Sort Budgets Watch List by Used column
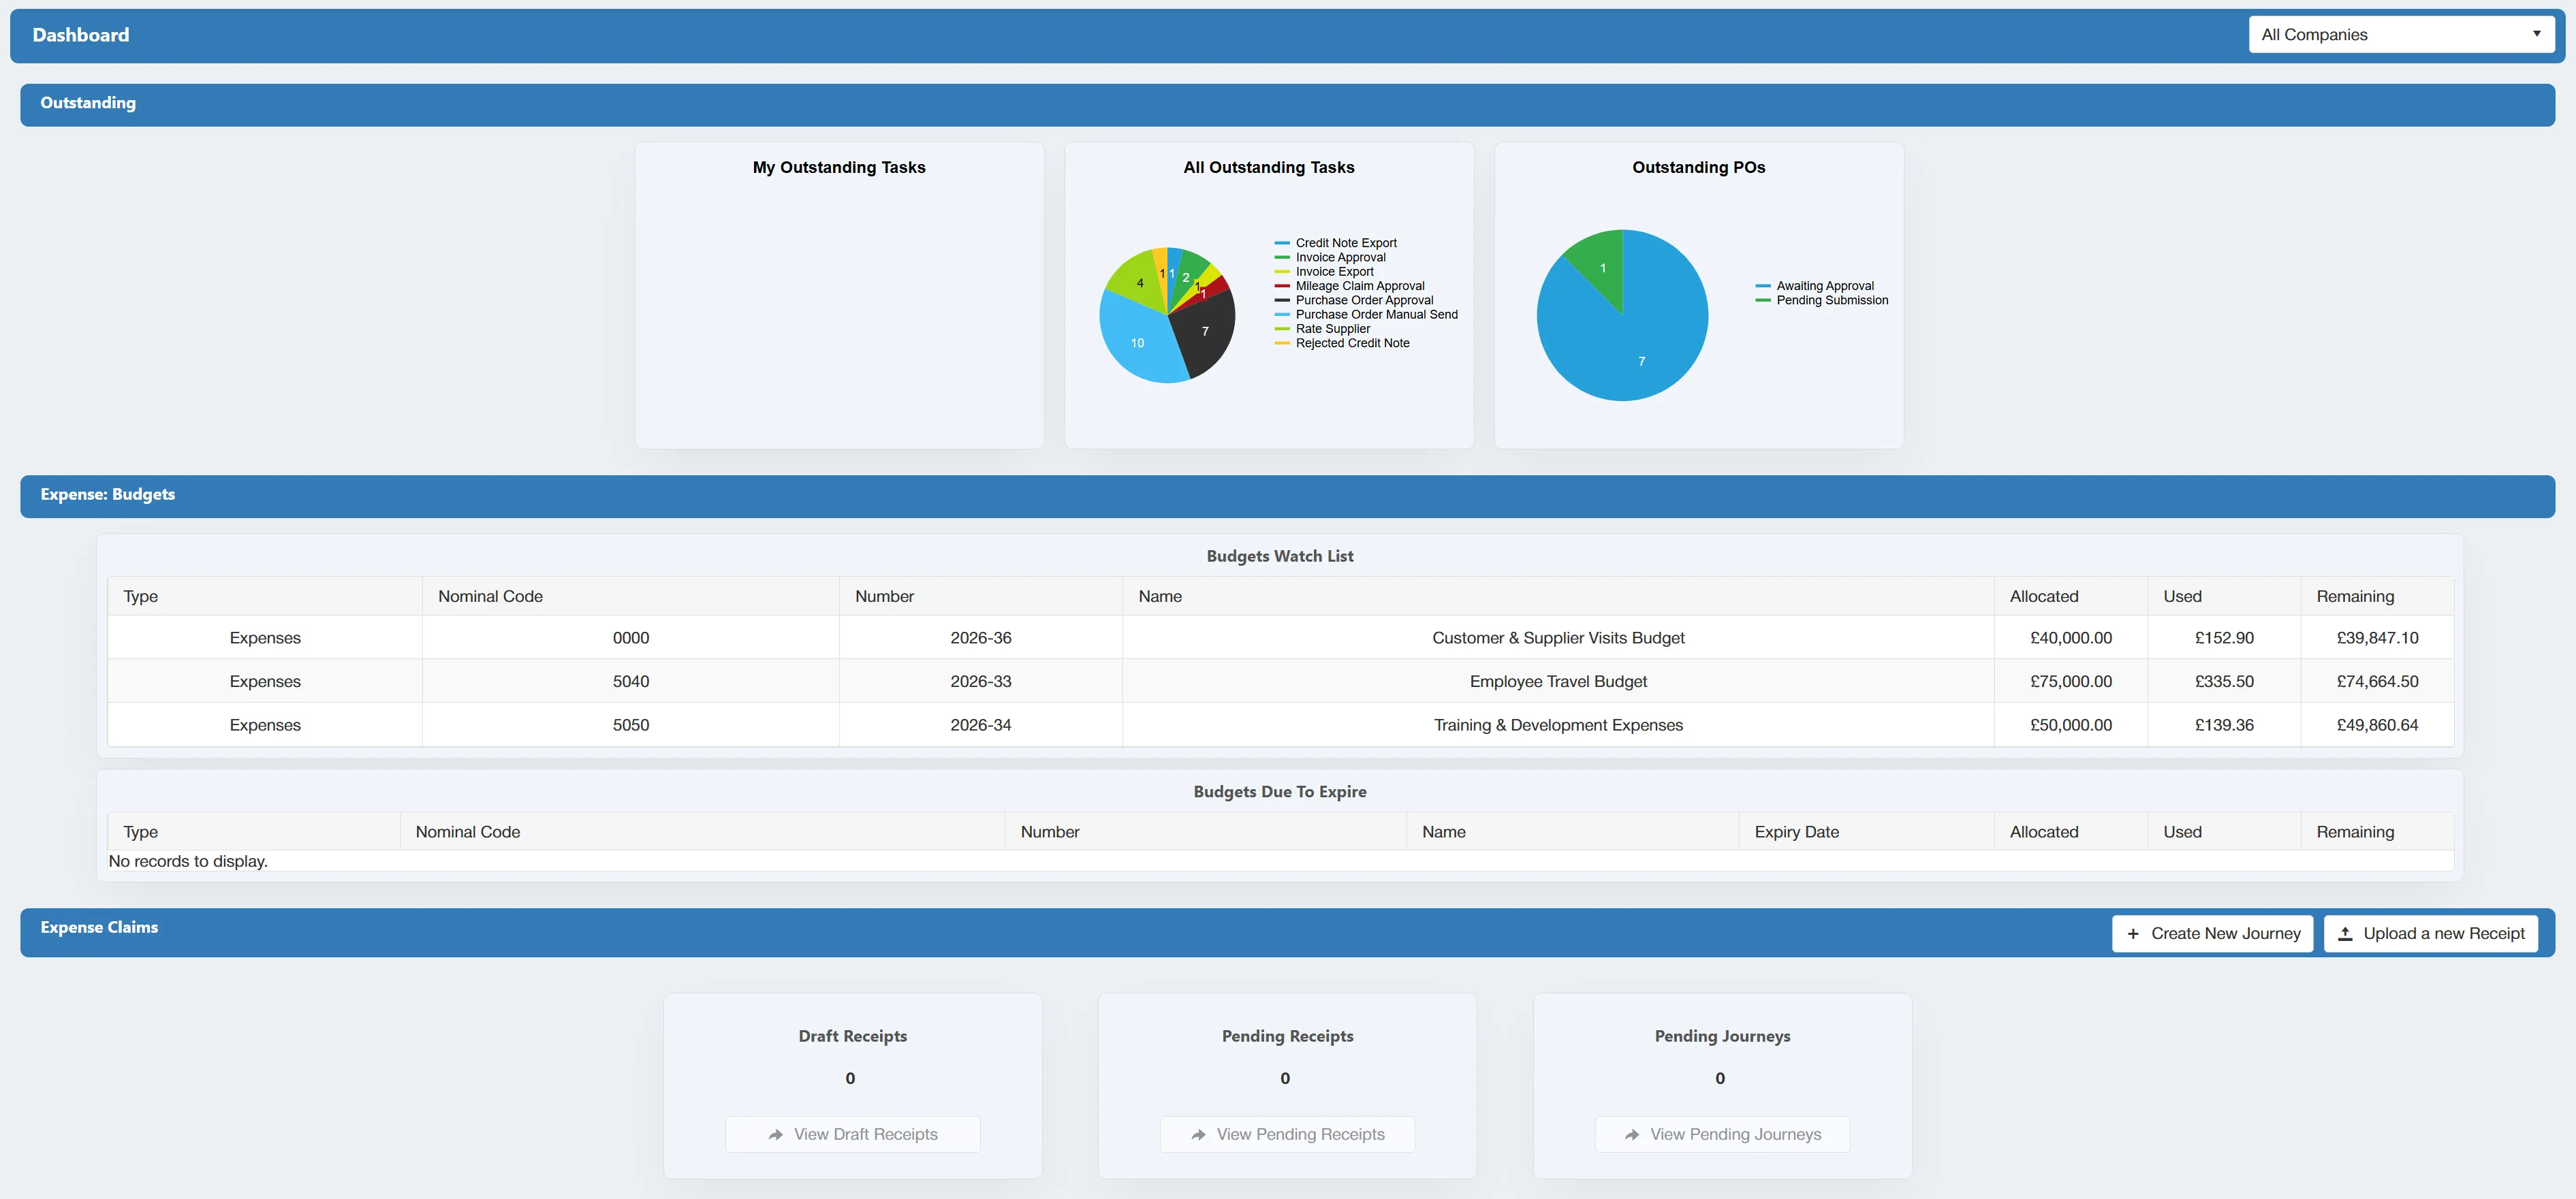2576x1199 pixels. click(x=2224, y=596)
